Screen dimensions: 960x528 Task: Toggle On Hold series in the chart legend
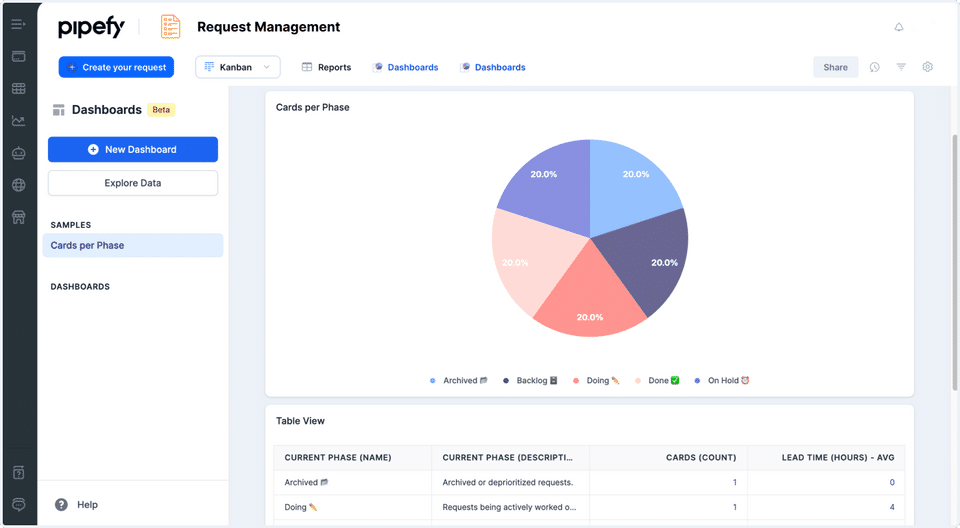pyautogui.click(x=722, y=380)
